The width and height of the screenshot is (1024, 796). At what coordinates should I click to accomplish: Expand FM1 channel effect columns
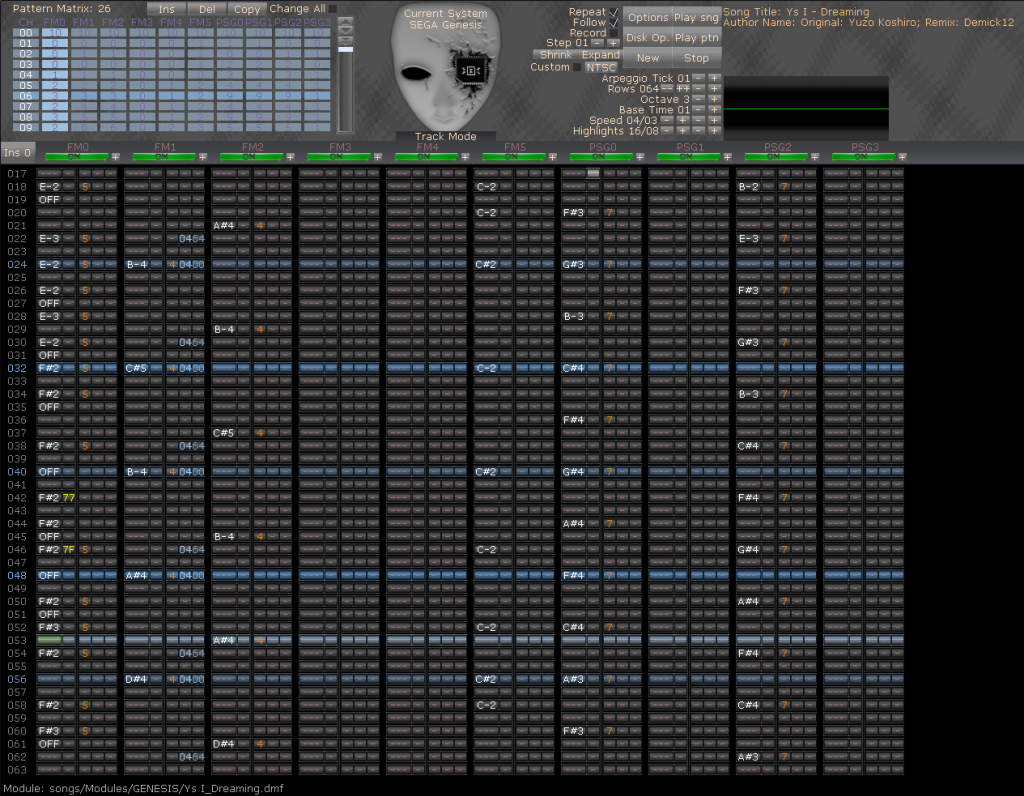point(203,157)
